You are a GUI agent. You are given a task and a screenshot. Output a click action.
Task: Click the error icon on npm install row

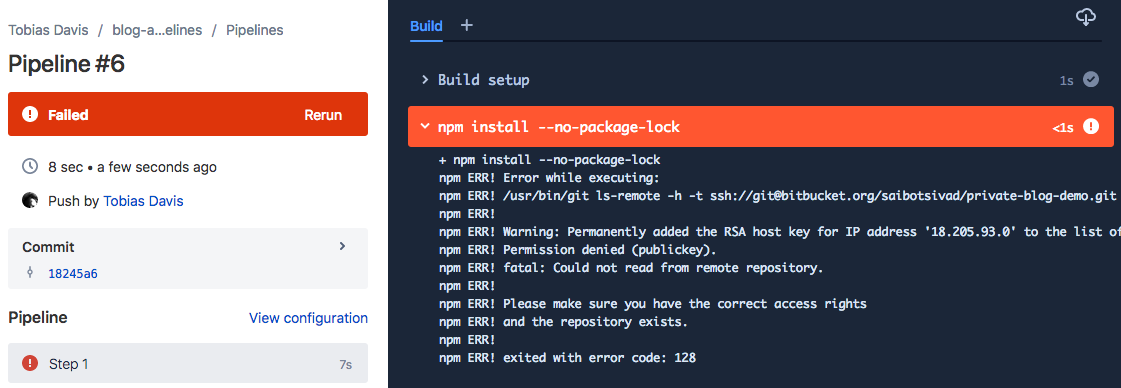[1090, 126]
